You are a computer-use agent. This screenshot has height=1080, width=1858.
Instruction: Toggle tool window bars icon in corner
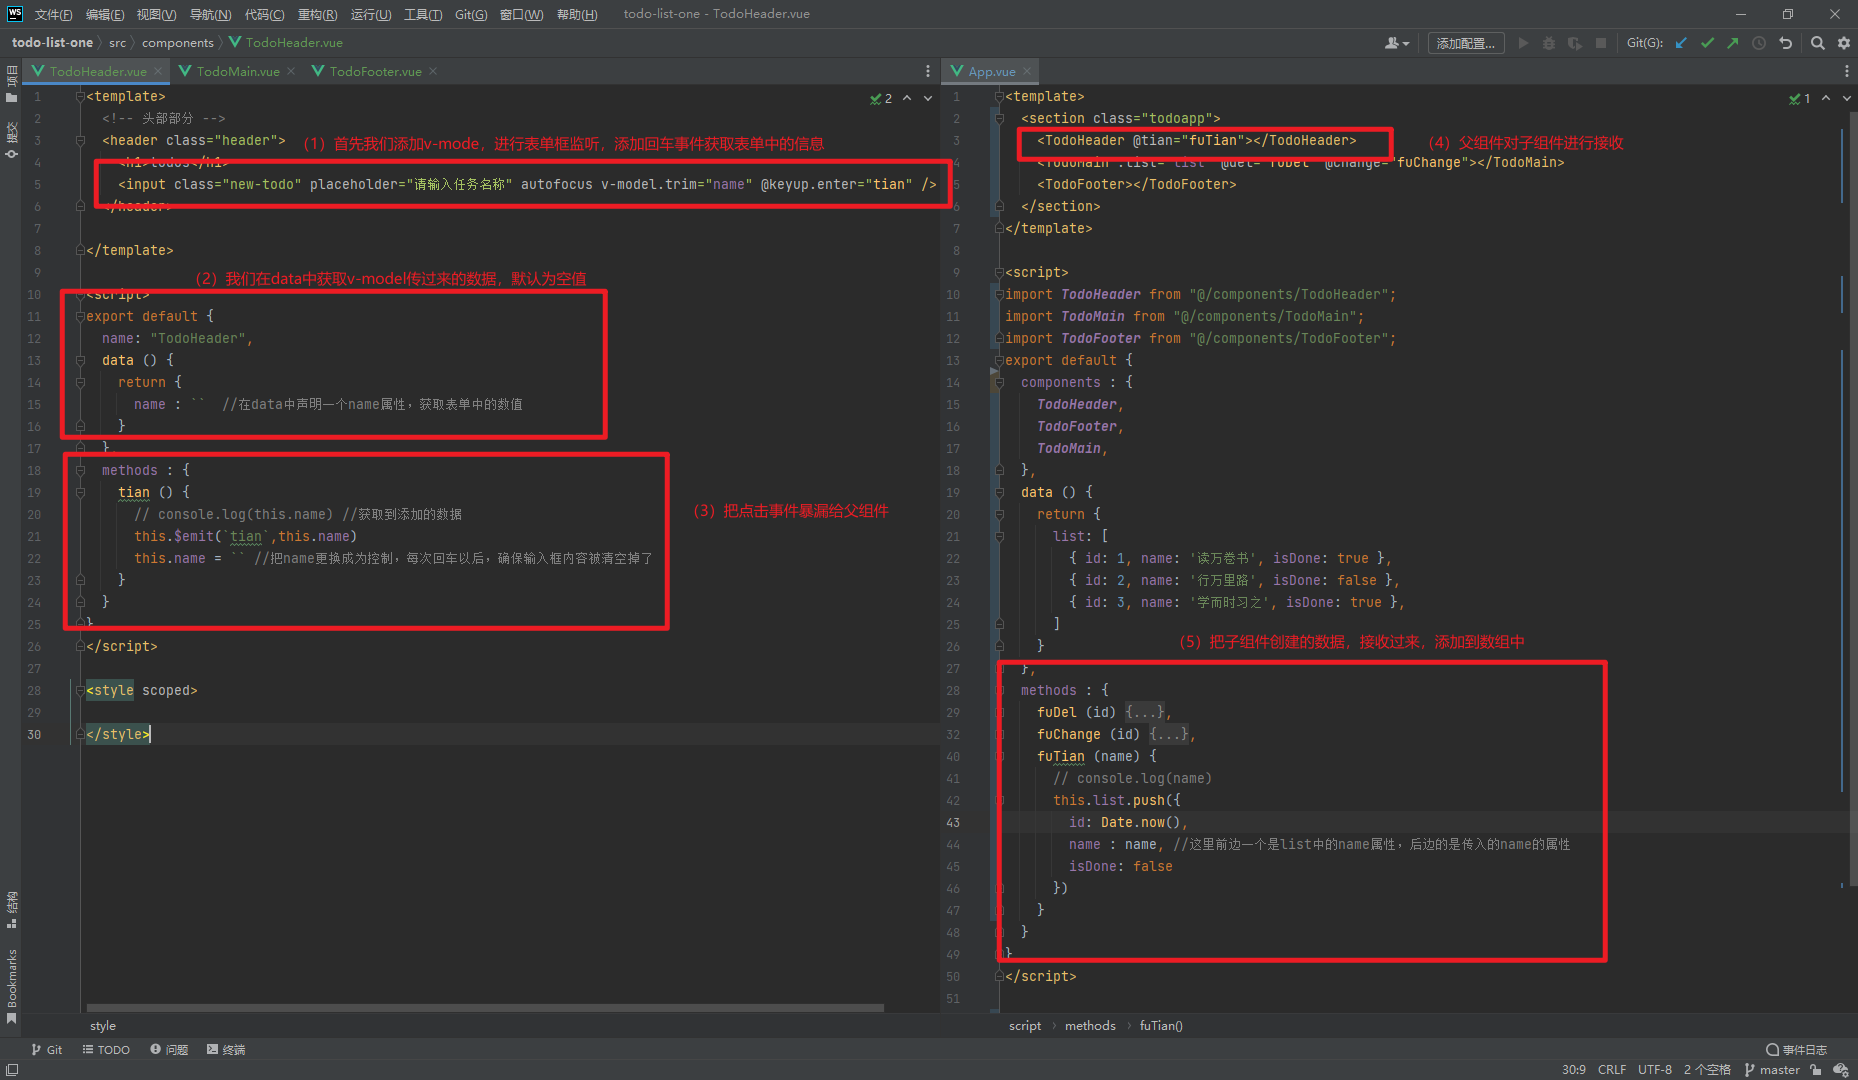(12, 1070)
